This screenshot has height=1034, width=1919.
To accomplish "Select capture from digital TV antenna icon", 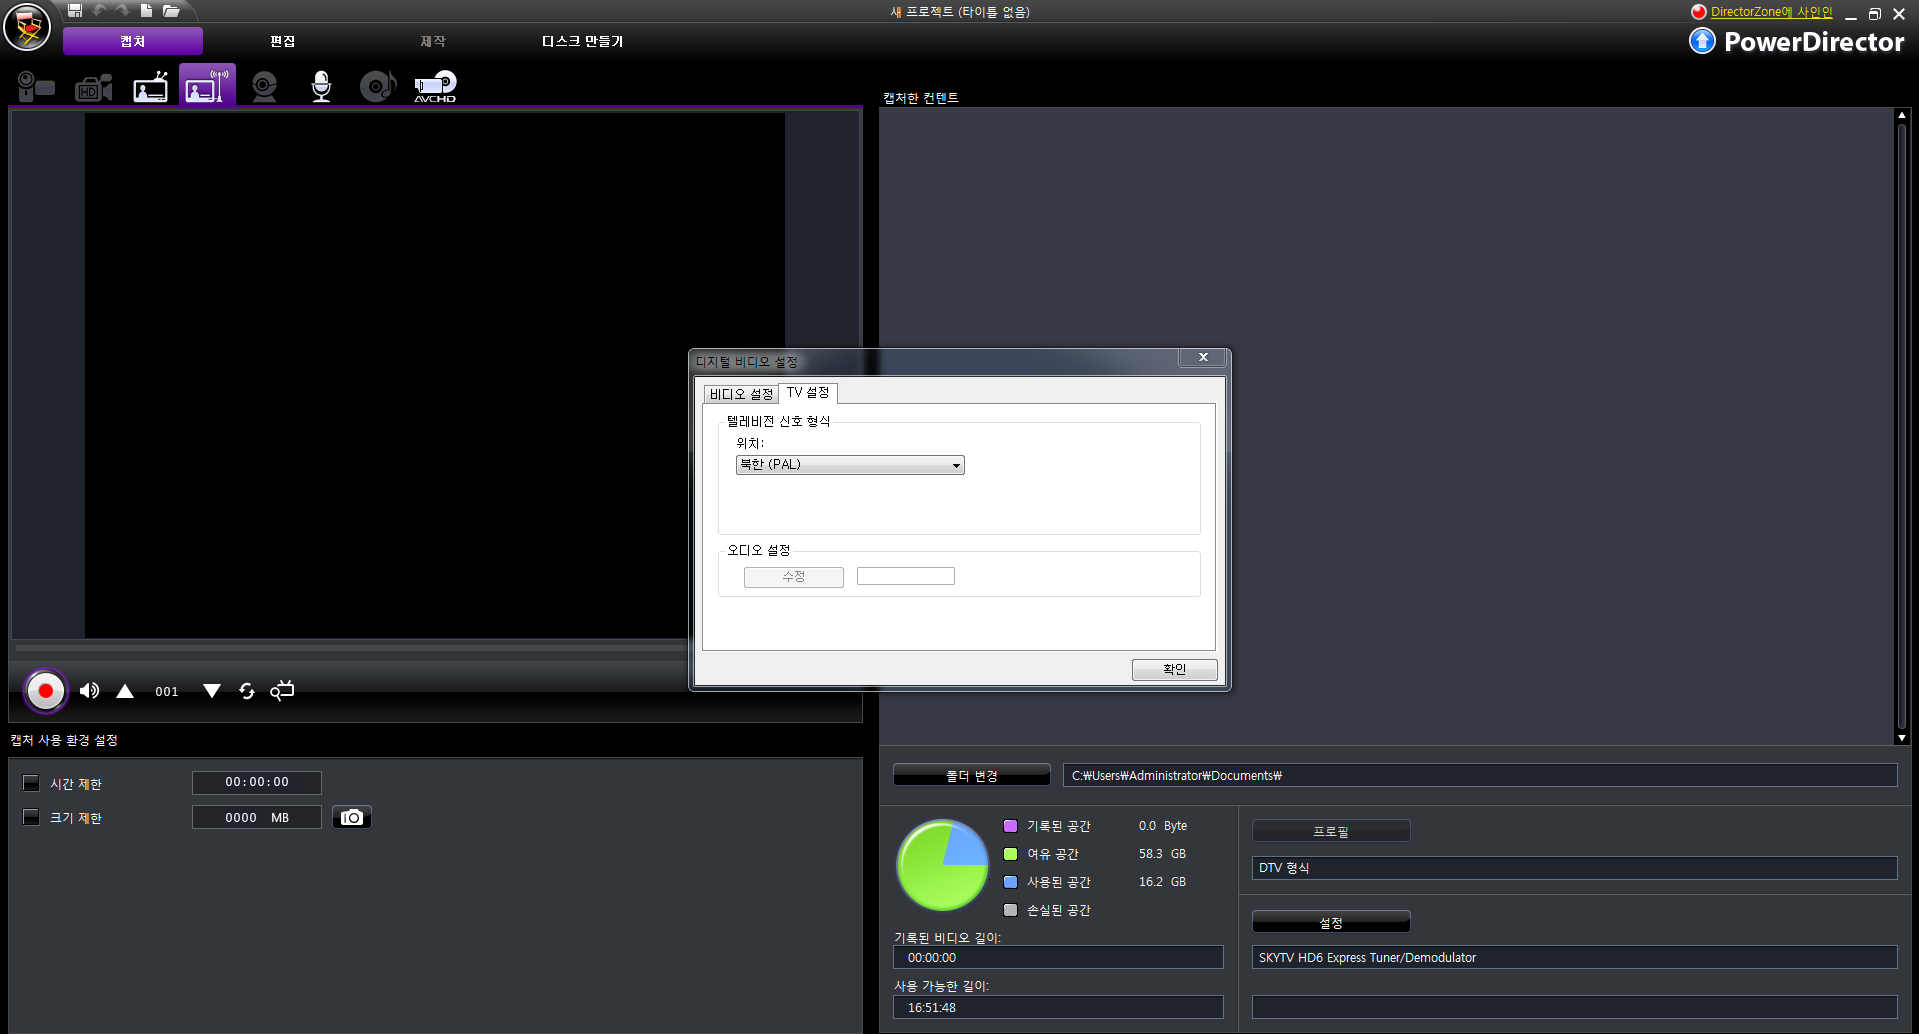I will tap(208, 86).
